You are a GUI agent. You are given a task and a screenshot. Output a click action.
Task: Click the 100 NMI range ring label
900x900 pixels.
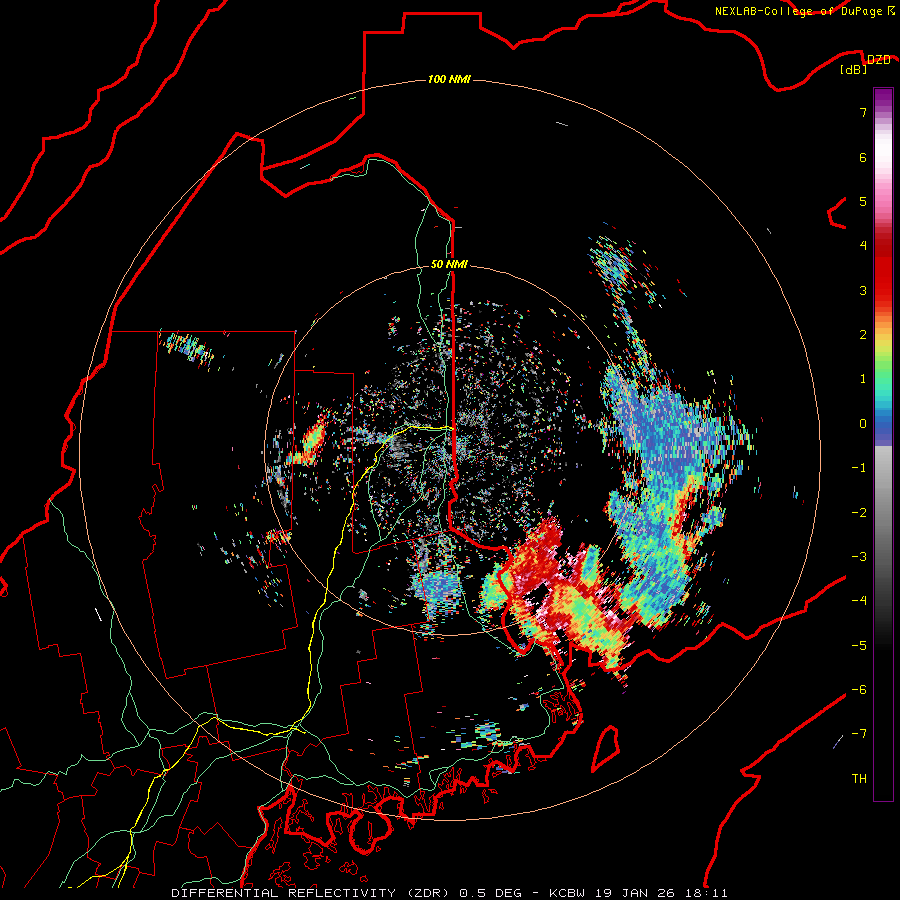coord(449,79)
